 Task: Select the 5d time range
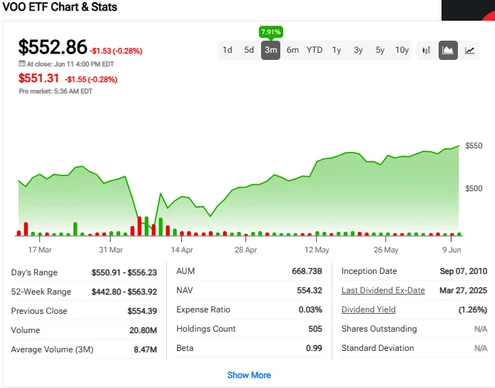[x=249, y=50]
